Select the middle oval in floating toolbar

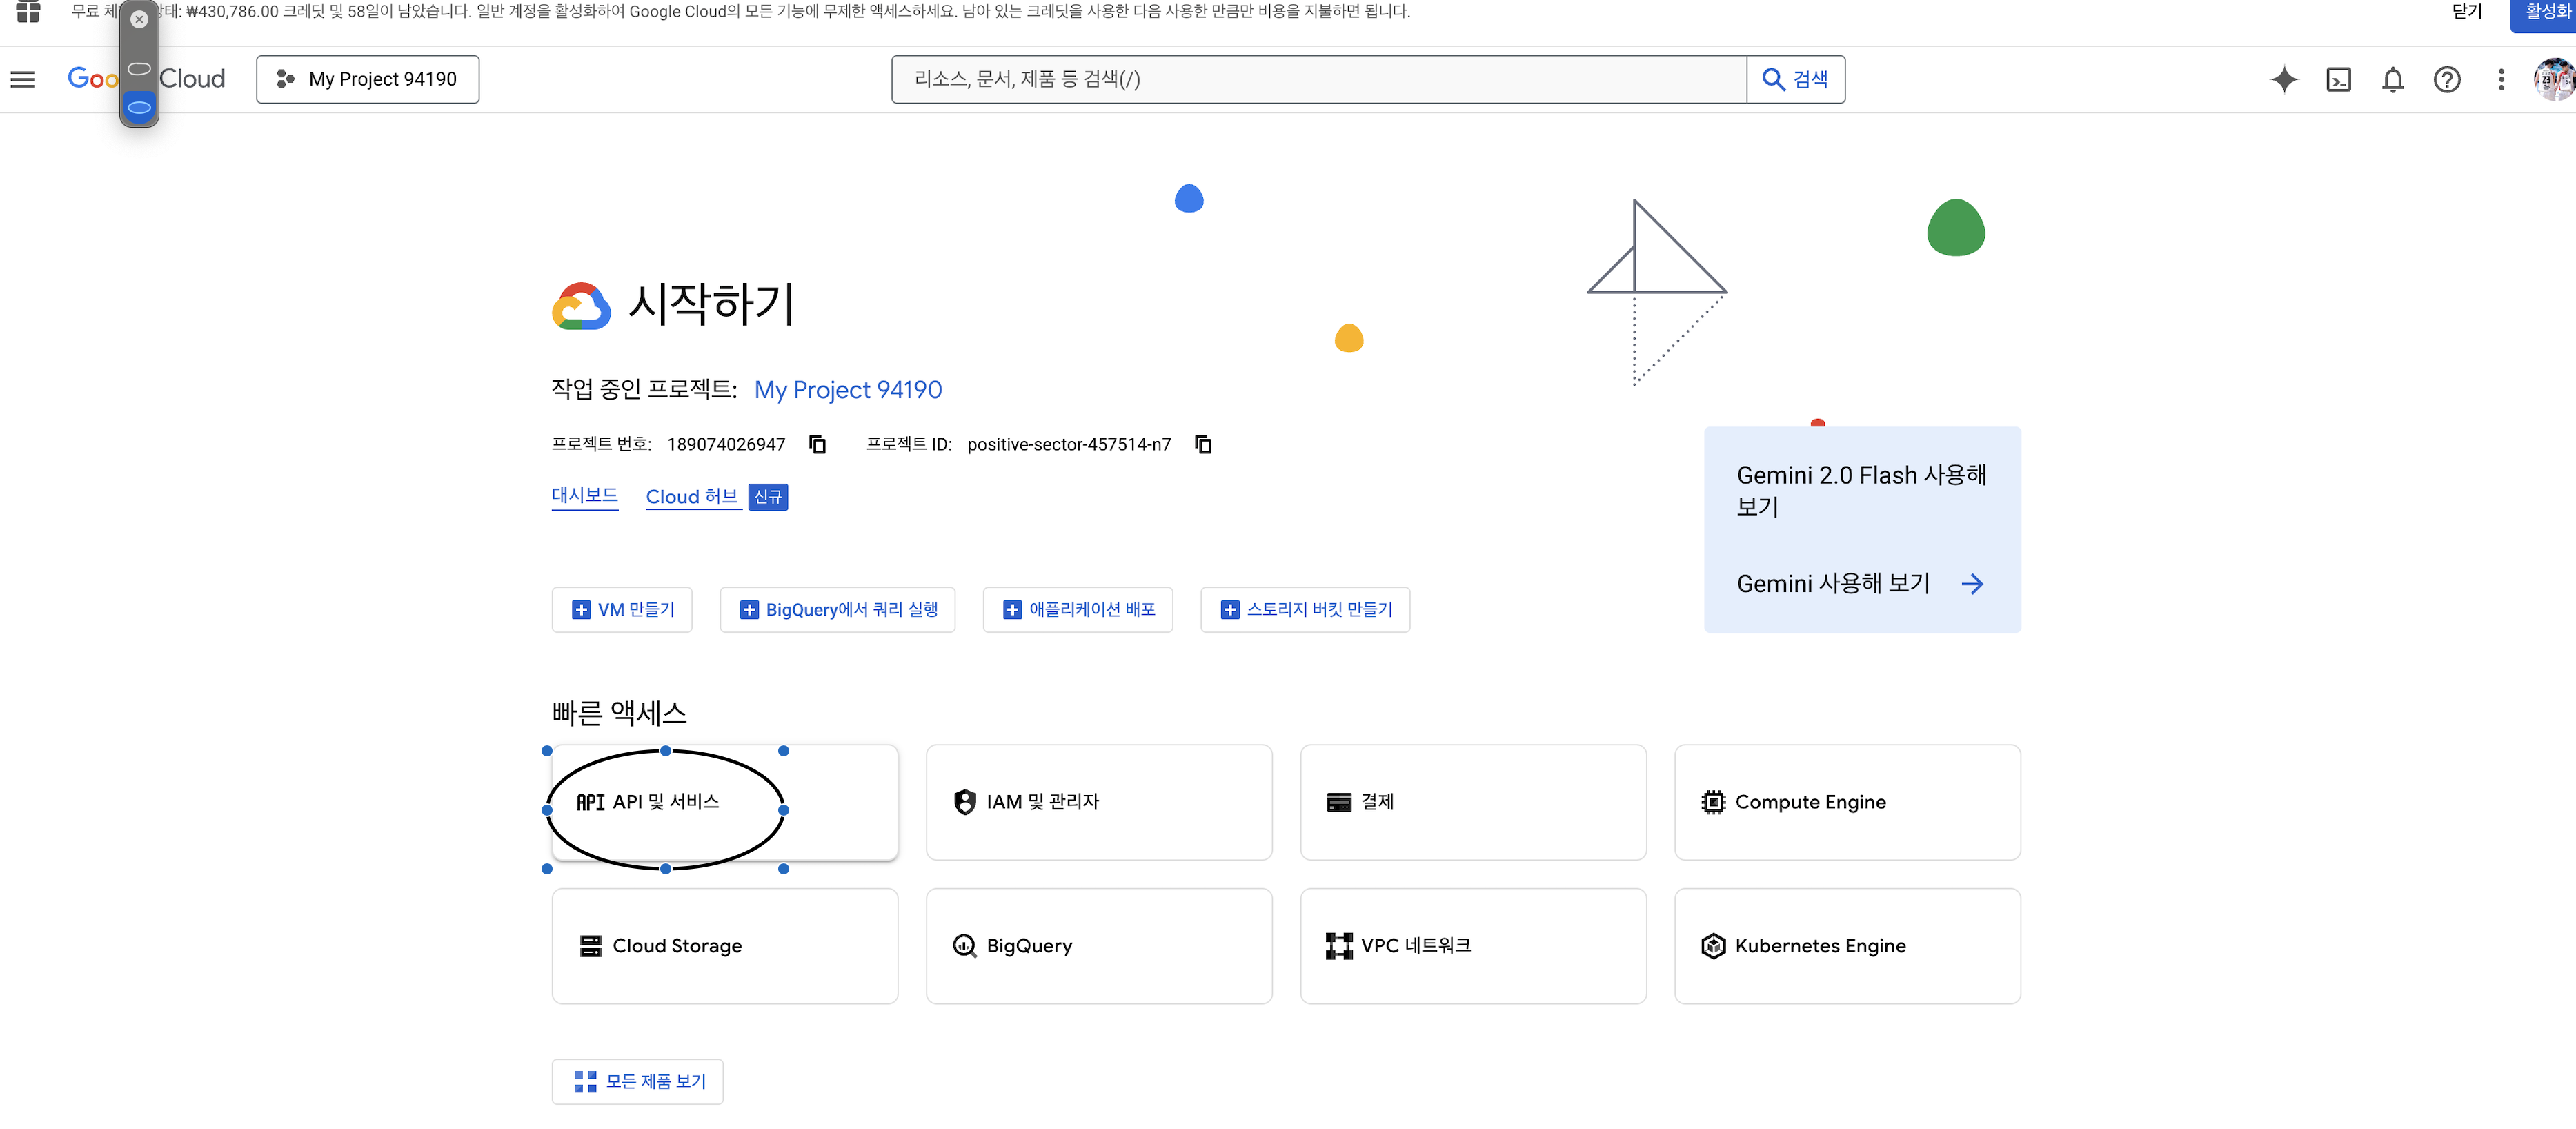[139, 69]
